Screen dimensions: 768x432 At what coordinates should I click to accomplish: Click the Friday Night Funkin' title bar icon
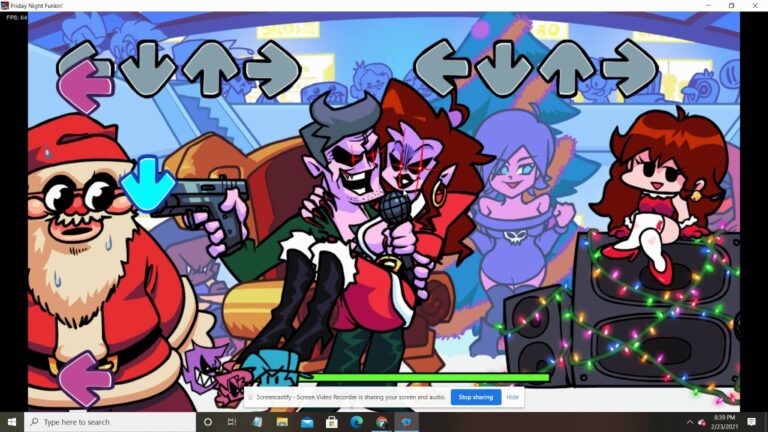click(5, 5)
